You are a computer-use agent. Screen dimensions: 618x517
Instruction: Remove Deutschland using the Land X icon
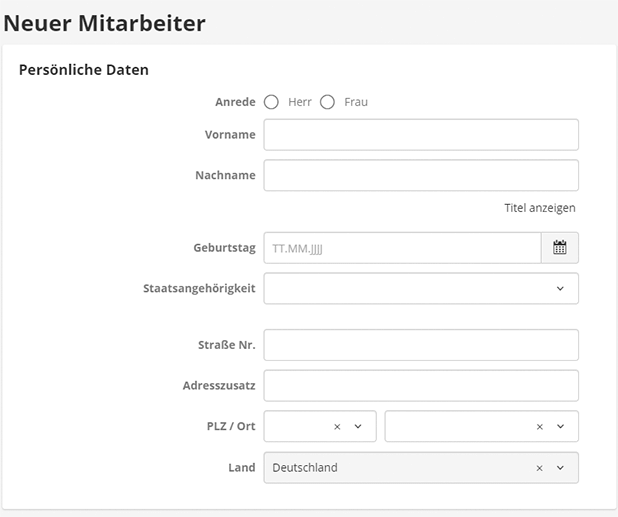[x=540, y=467]
